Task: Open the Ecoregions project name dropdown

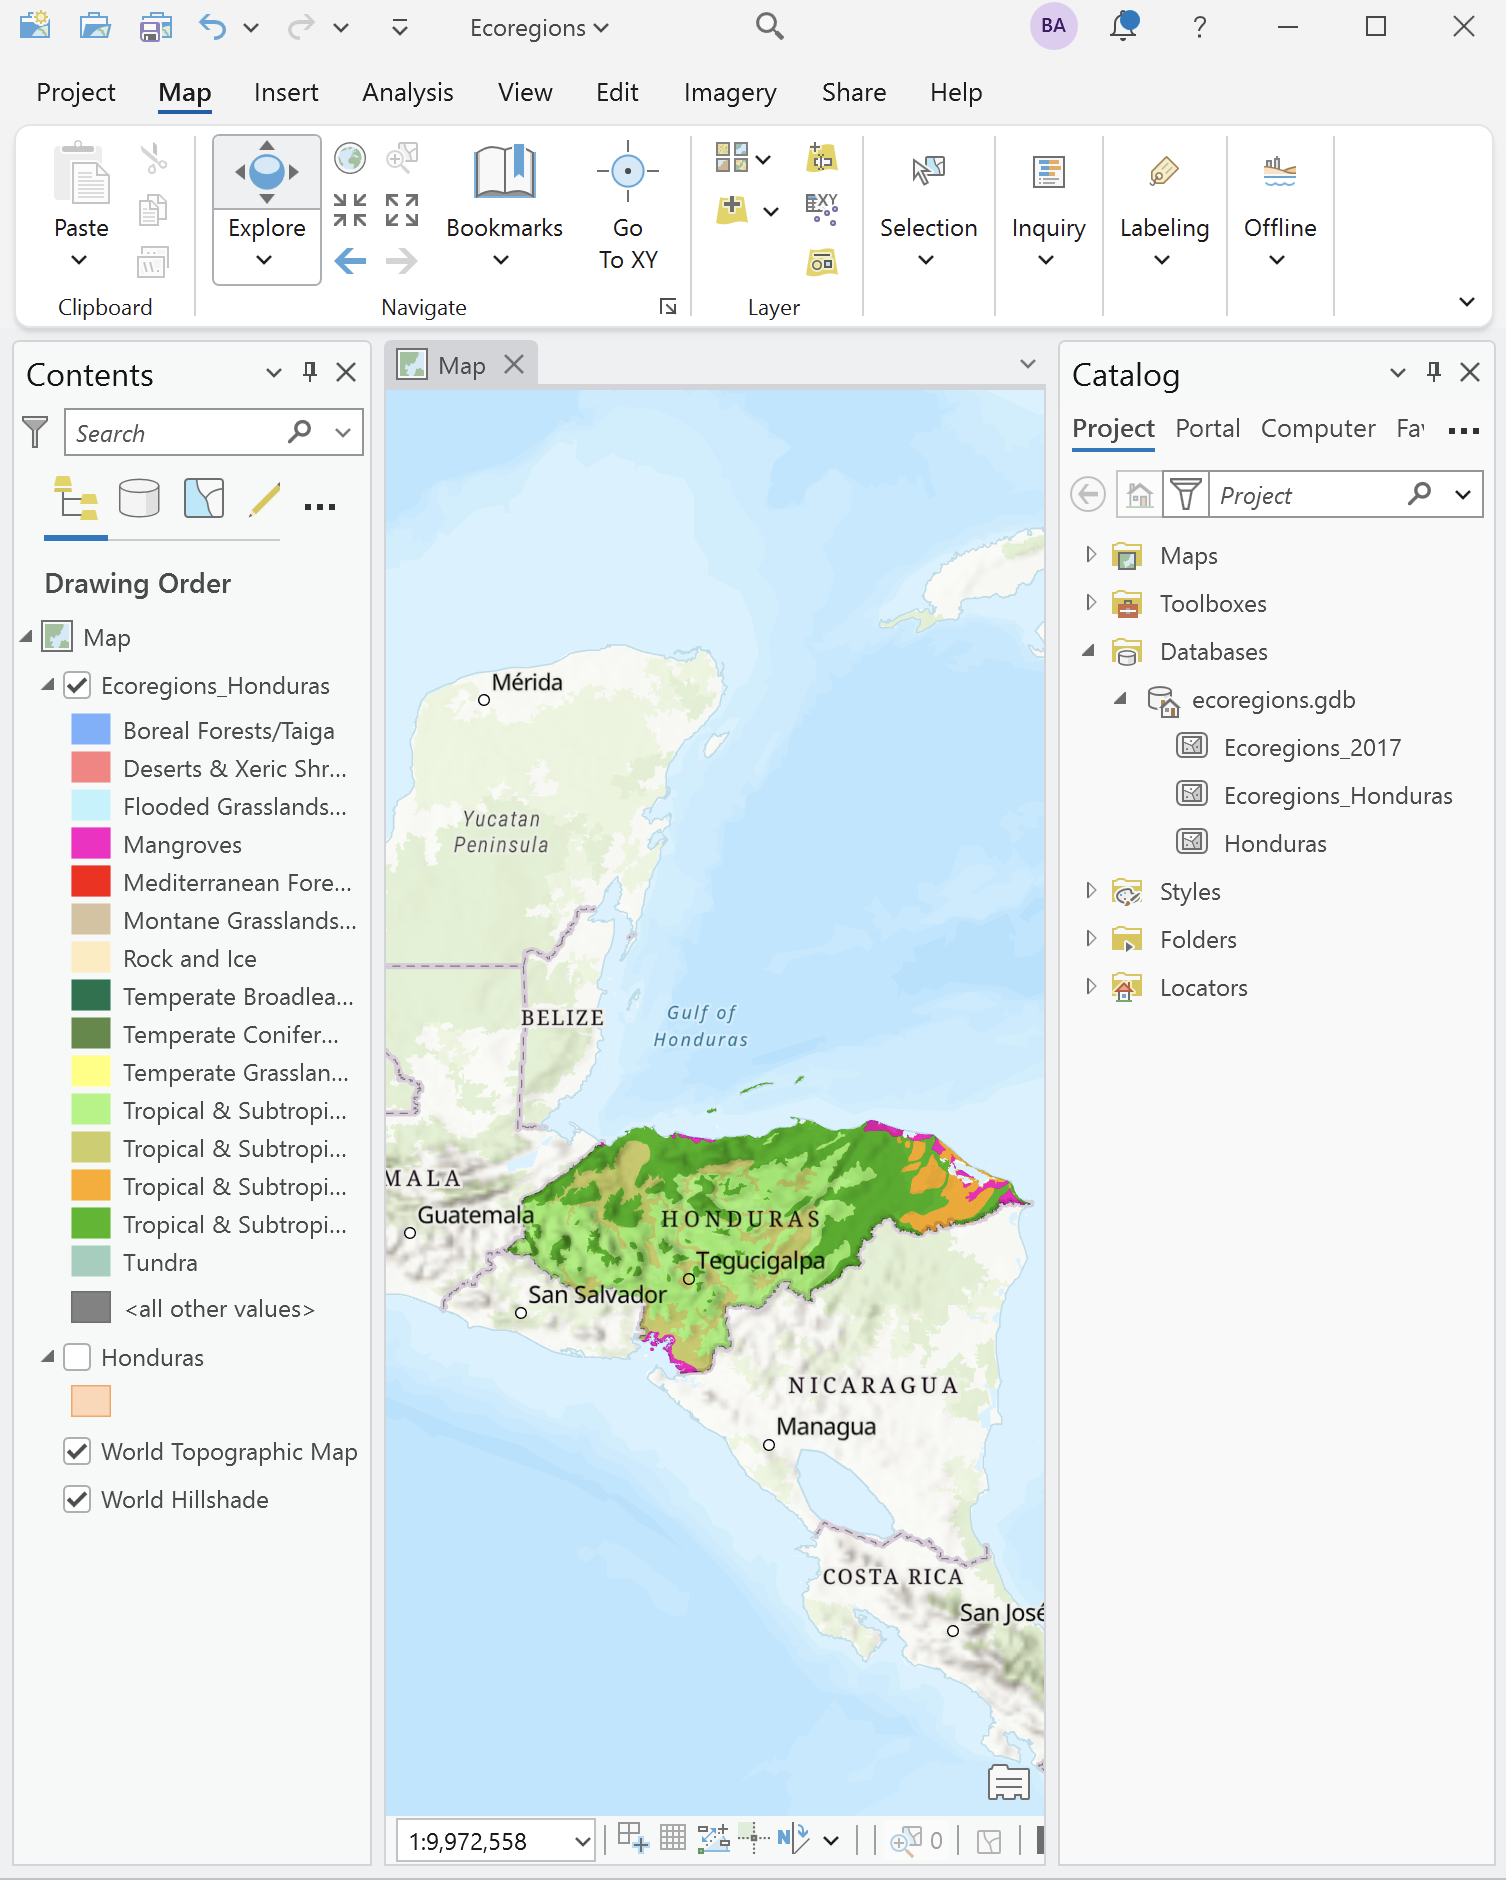Action: 539,28
